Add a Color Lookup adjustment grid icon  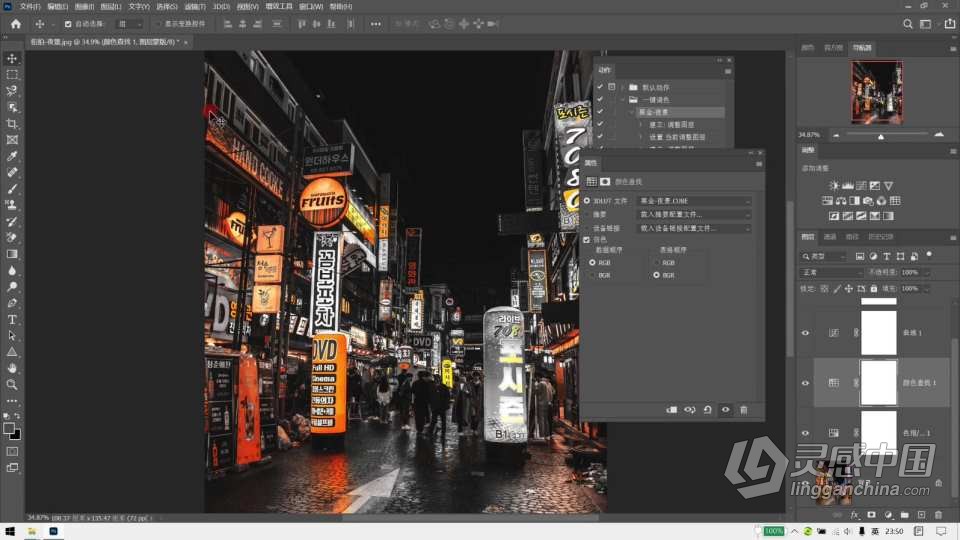(895, 201)
